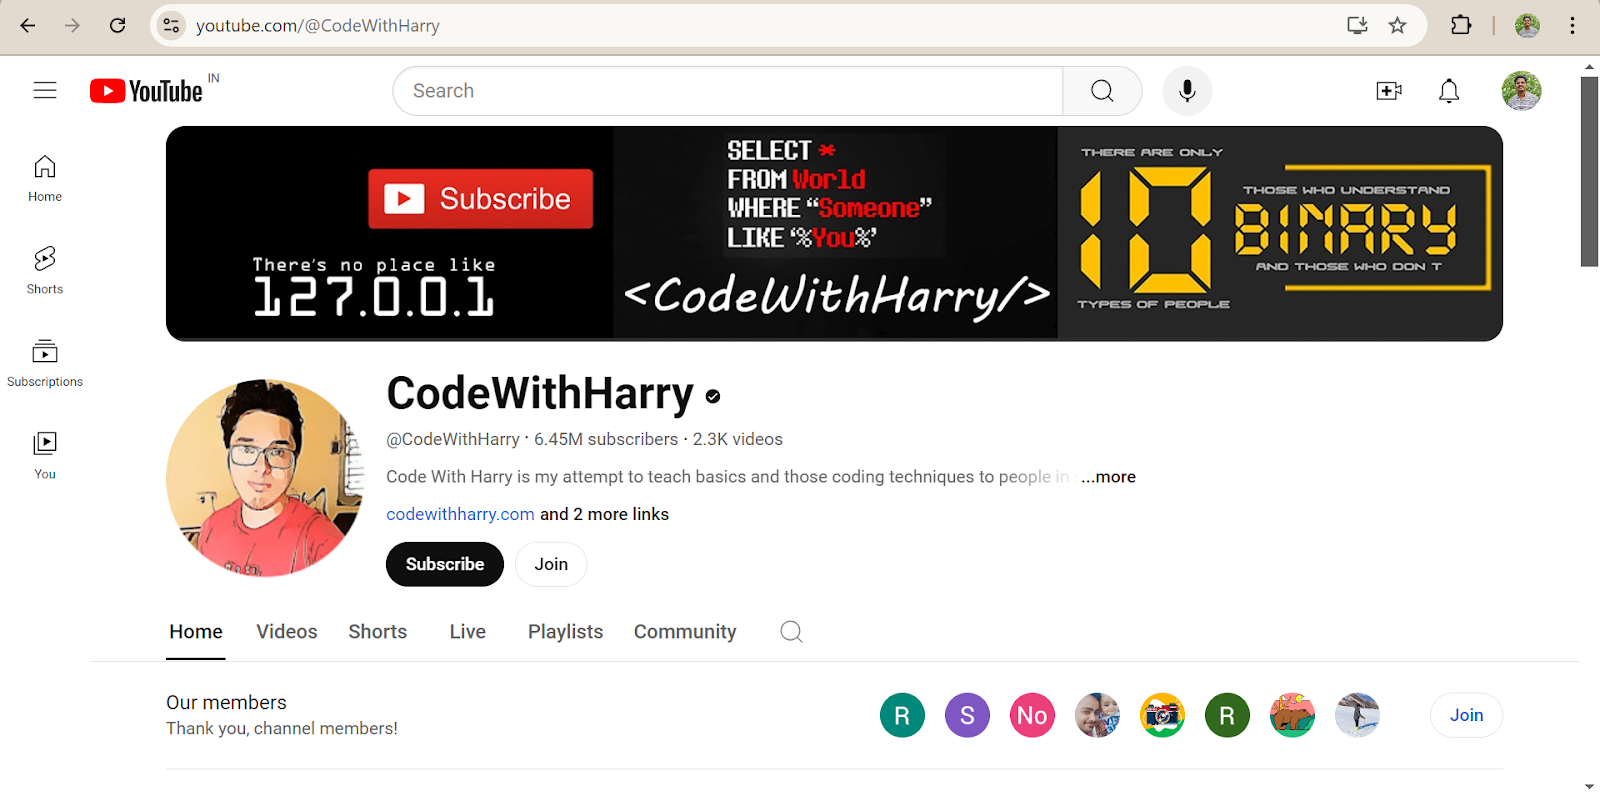Click the CodeWithHarry channel banner
Image resolution: width=1600 pixels, height=796 pixels.
click(x=834, y=233)
